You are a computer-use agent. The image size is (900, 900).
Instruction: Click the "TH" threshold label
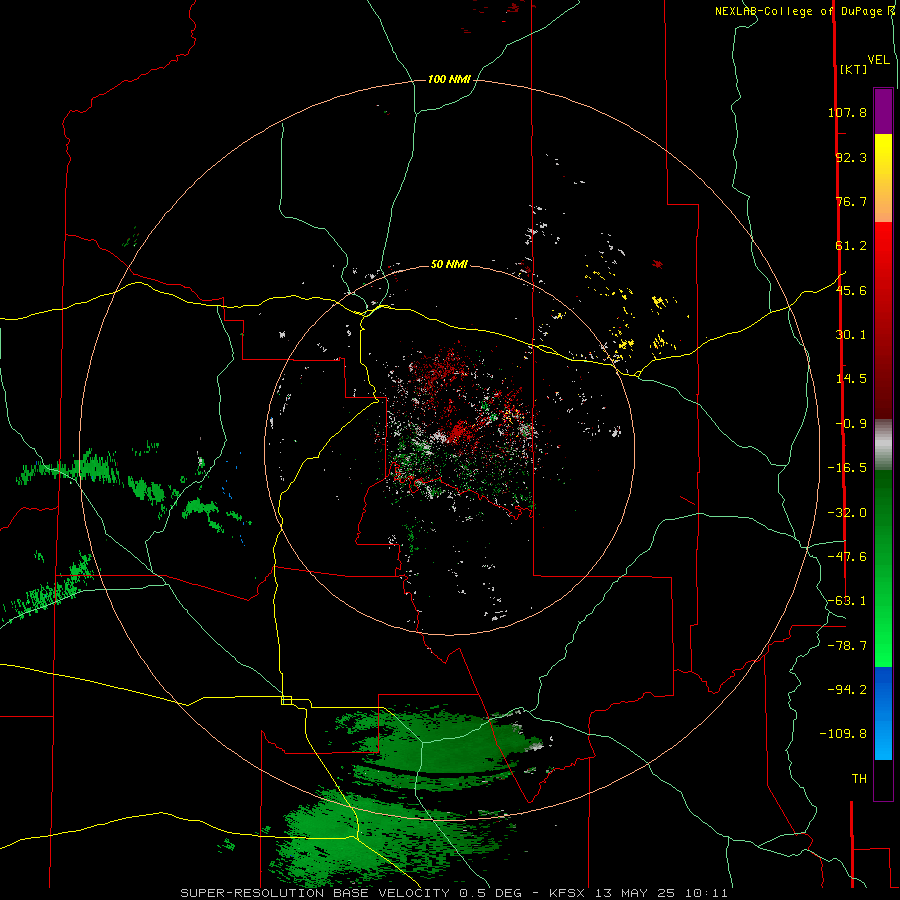click(x=859, y=779)
